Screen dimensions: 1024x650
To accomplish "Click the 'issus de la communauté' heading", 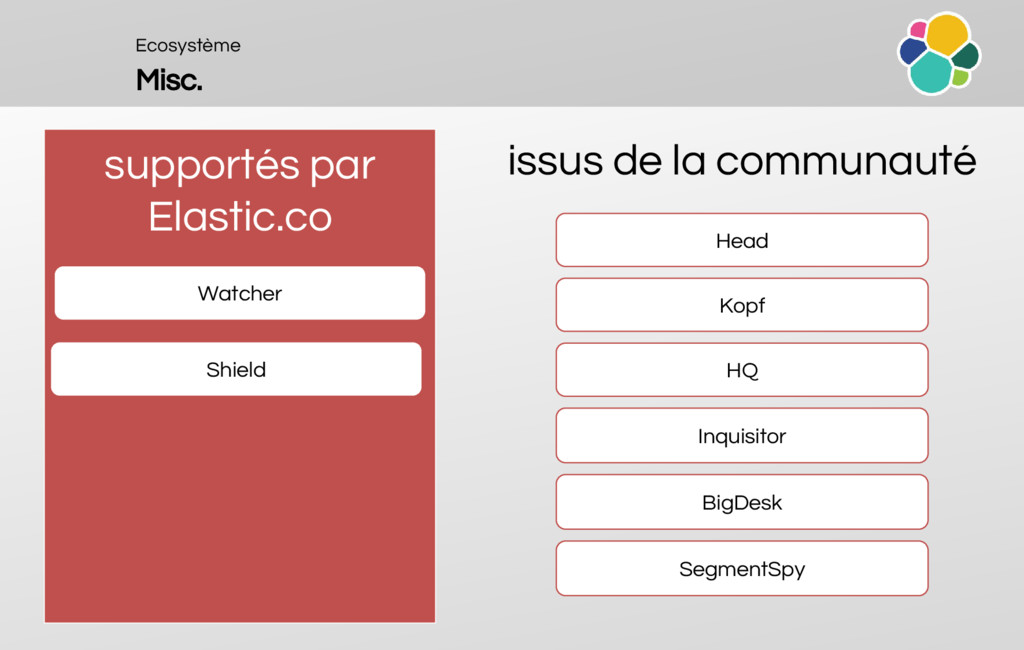I will pyautogui.click(x=742, y=161).
